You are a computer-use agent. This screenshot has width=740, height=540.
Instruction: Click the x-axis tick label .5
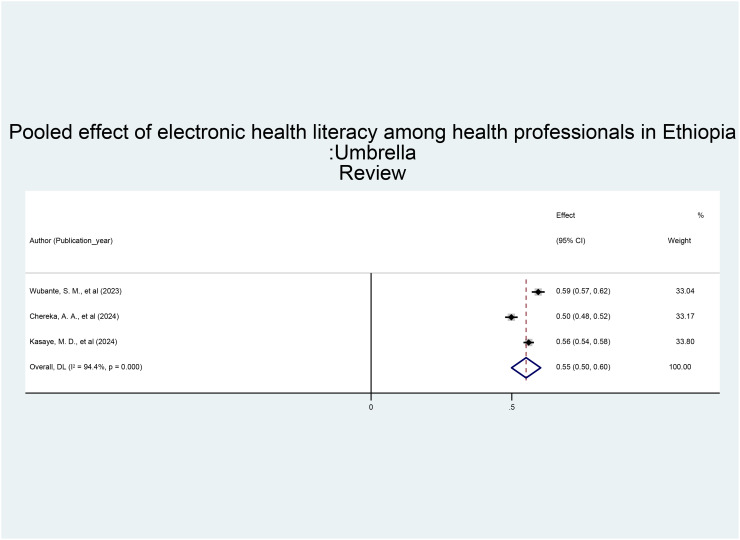(x=512, y=407)
